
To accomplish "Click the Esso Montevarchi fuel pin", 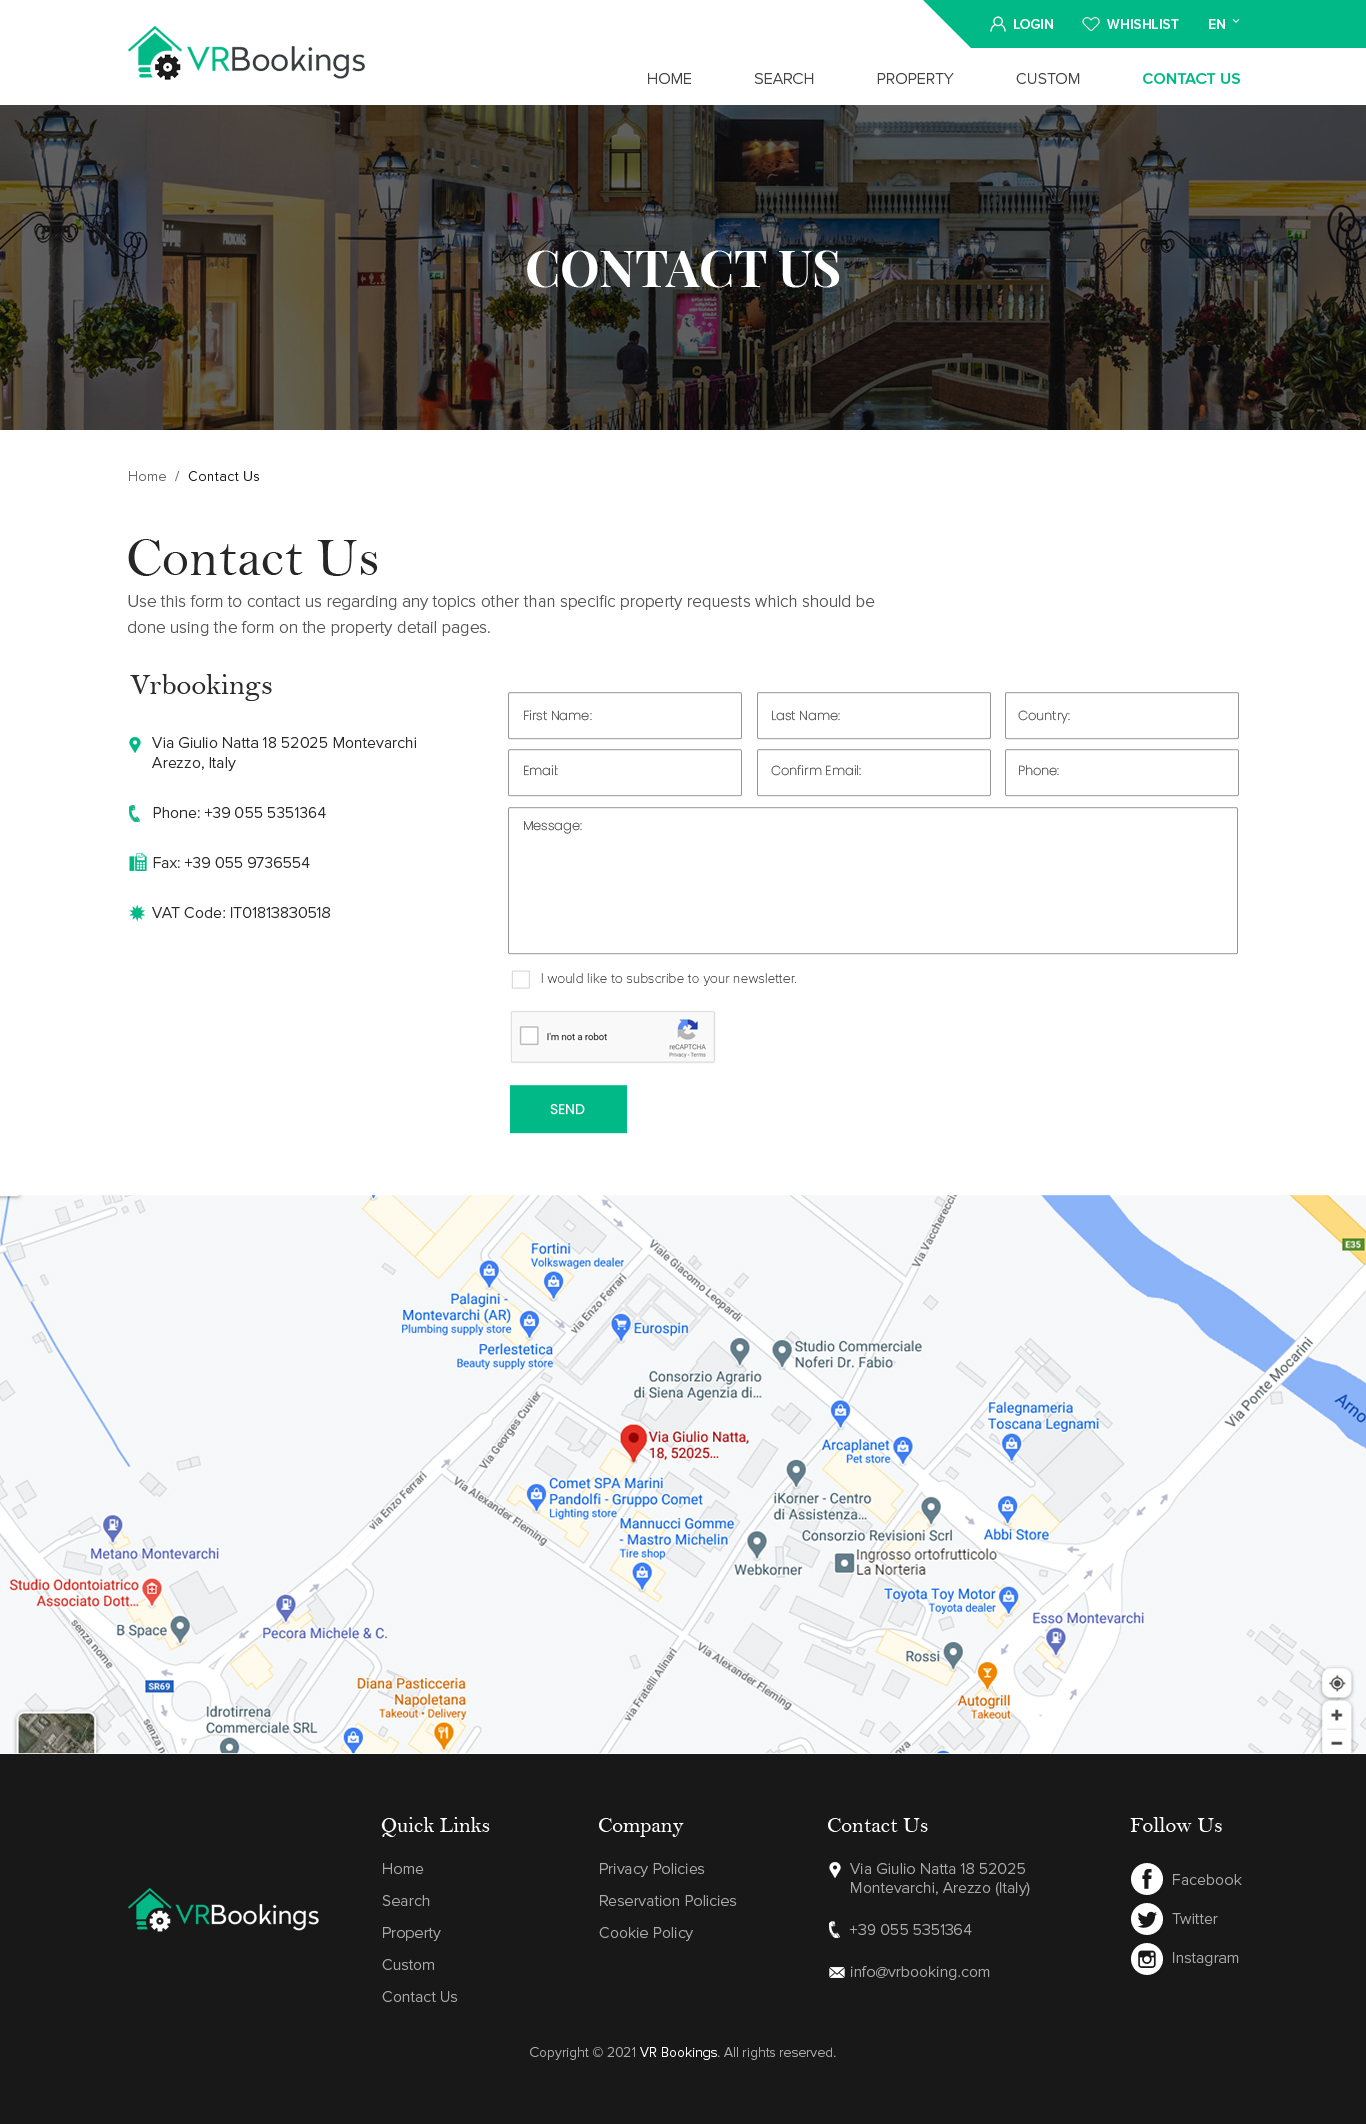I will click(1055, 1640).
